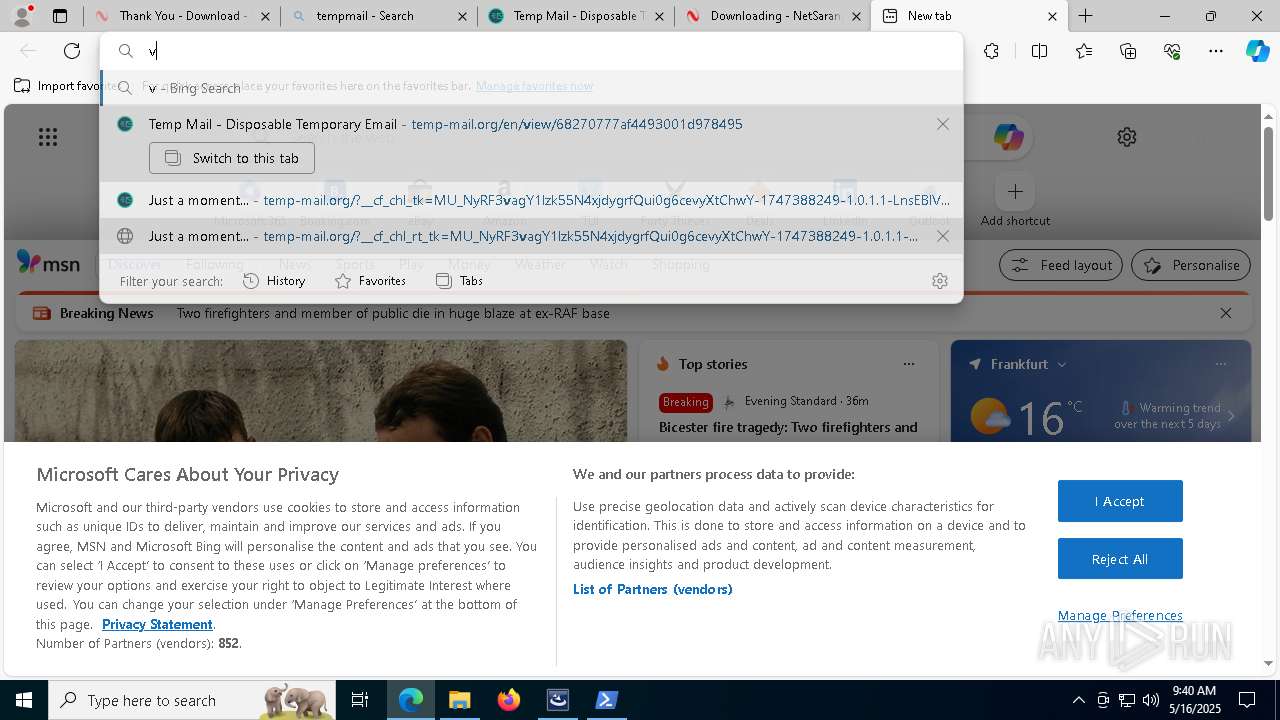Open Task View on taskbar
The height and width of the screenshot is (720, 1280).
[x=360, y=700]
